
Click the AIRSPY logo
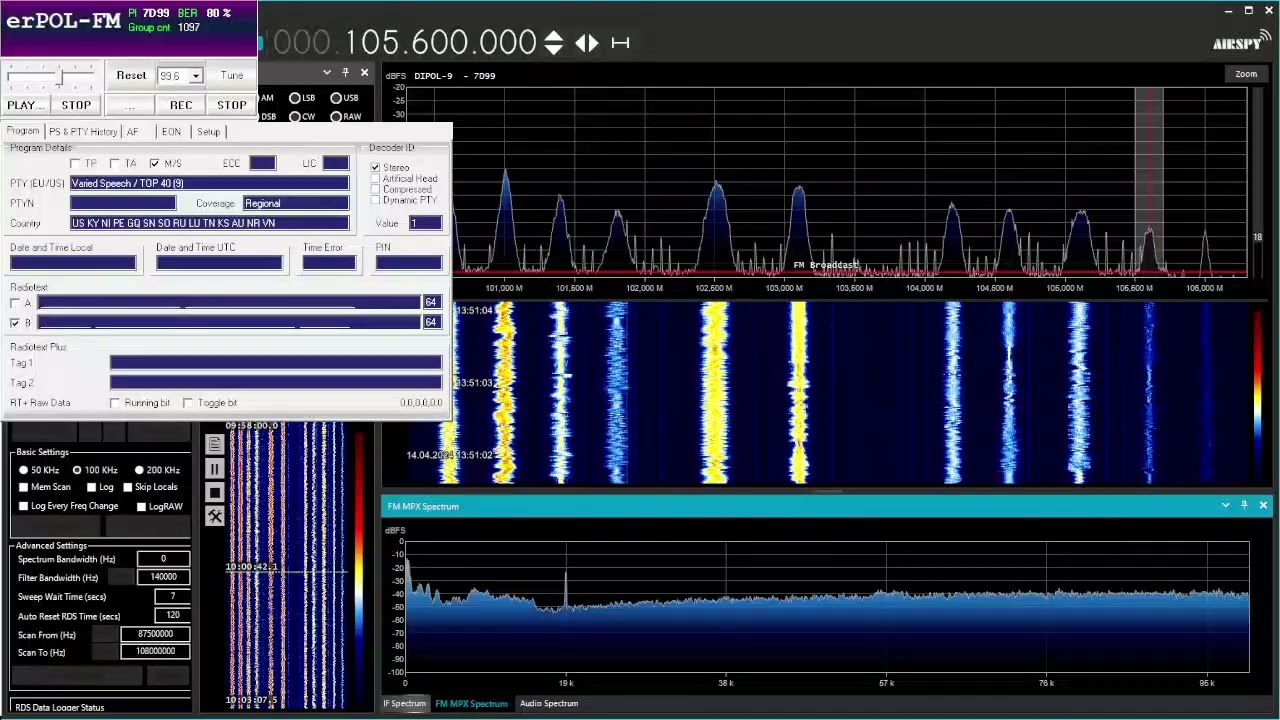click(1241, 42)
